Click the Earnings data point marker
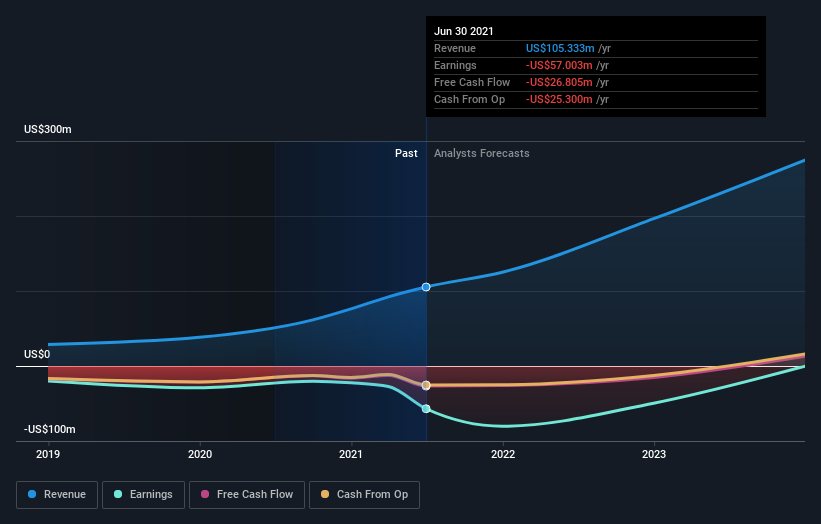821x524 pixels. [x=426, y=409]
